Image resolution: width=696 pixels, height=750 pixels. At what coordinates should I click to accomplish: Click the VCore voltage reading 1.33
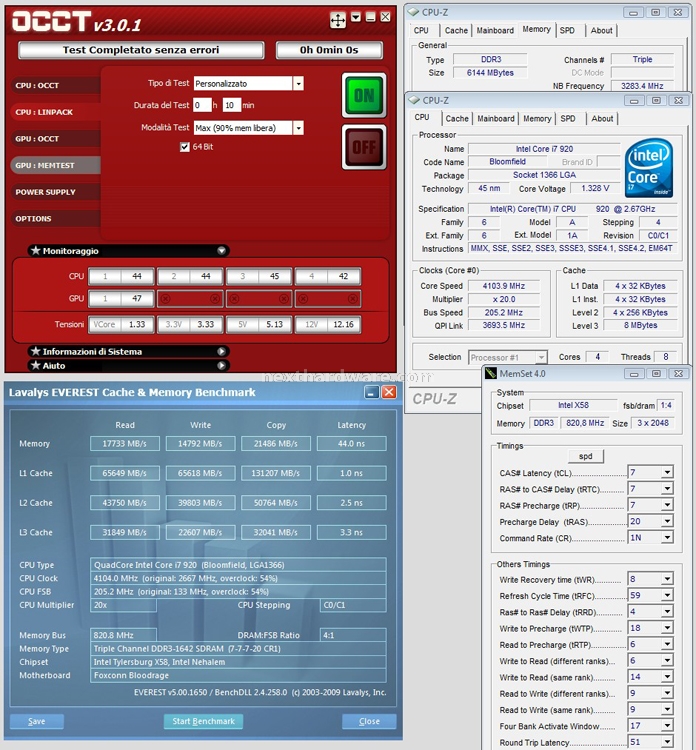pos(137,324)
